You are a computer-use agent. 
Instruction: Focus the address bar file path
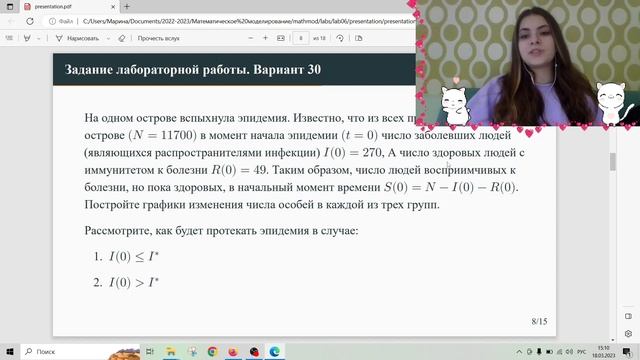coord(249,21)
